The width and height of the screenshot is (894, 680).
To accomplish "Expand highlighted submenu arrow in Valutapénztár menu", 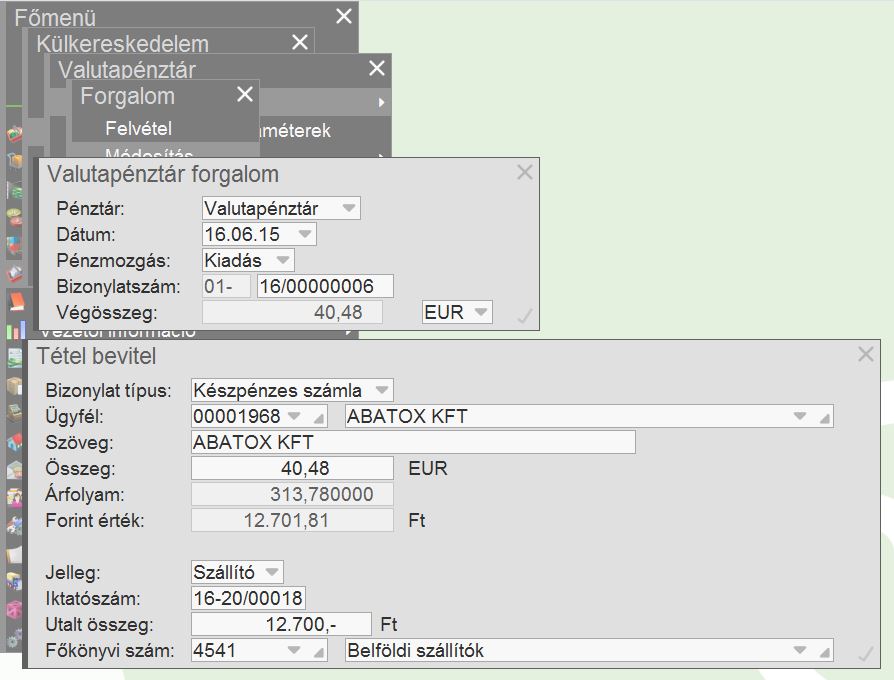I will 381,103.
